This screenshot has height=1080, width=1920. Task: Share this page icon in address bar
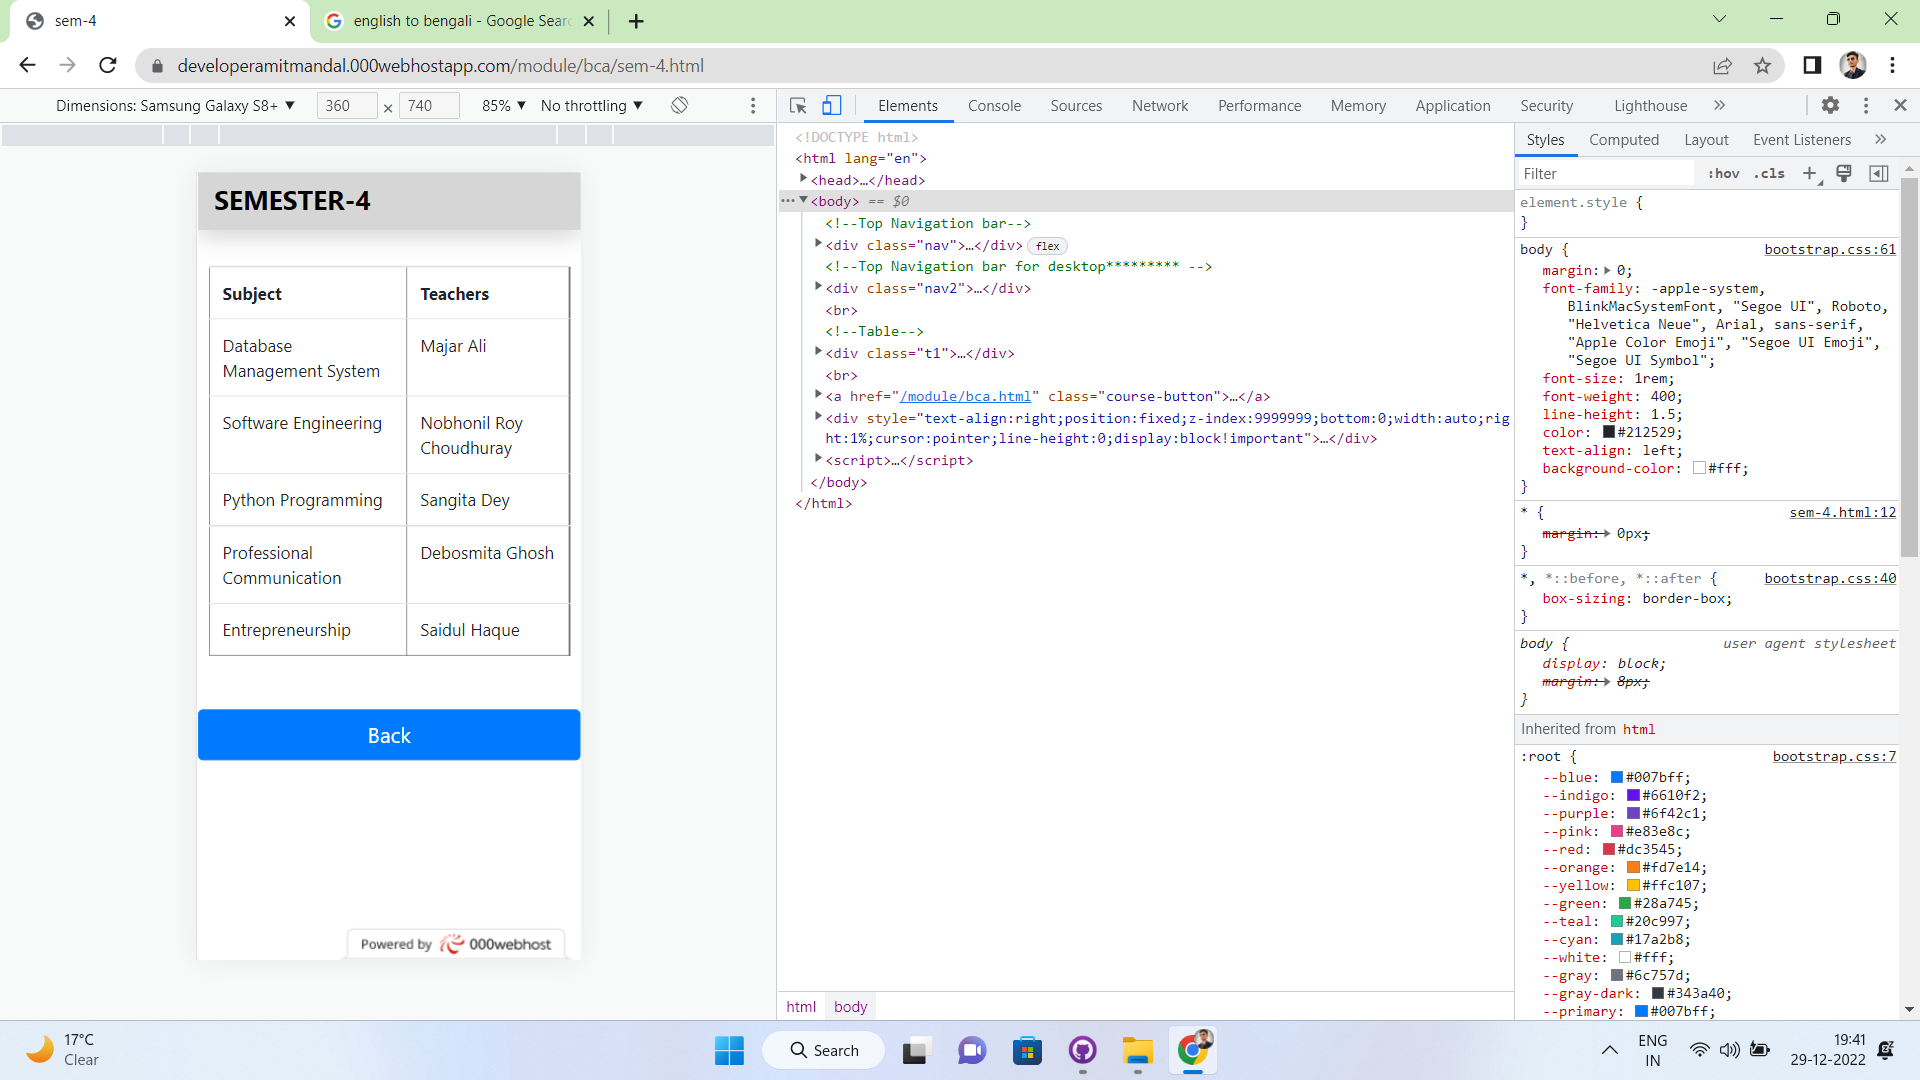1722,66
